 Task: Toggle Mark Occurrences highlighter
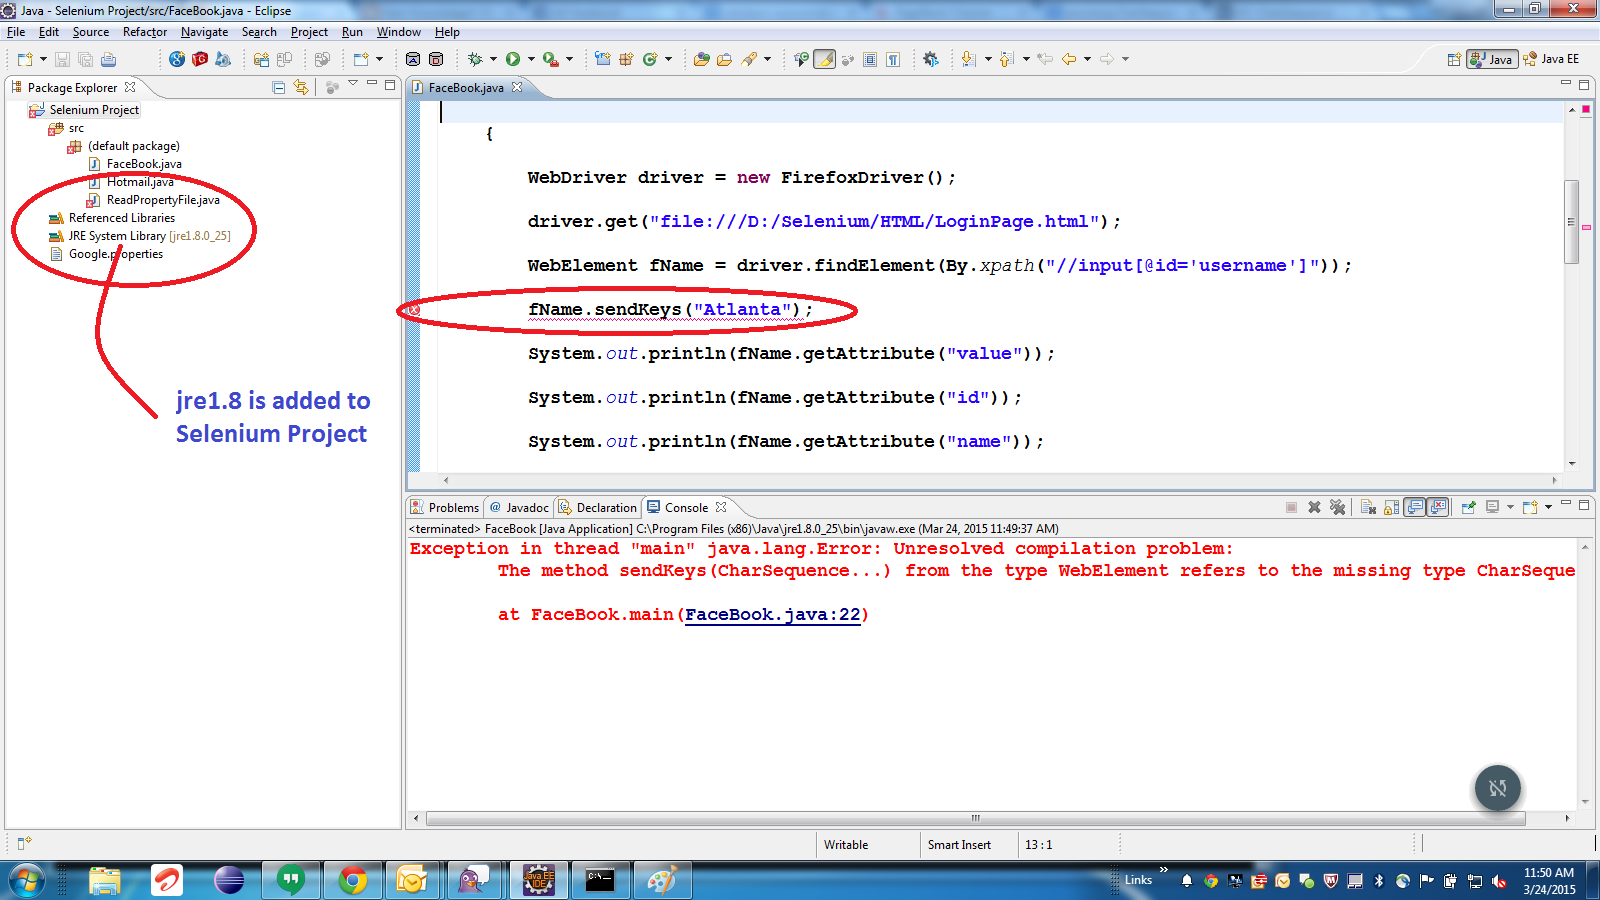pos(825,59)
